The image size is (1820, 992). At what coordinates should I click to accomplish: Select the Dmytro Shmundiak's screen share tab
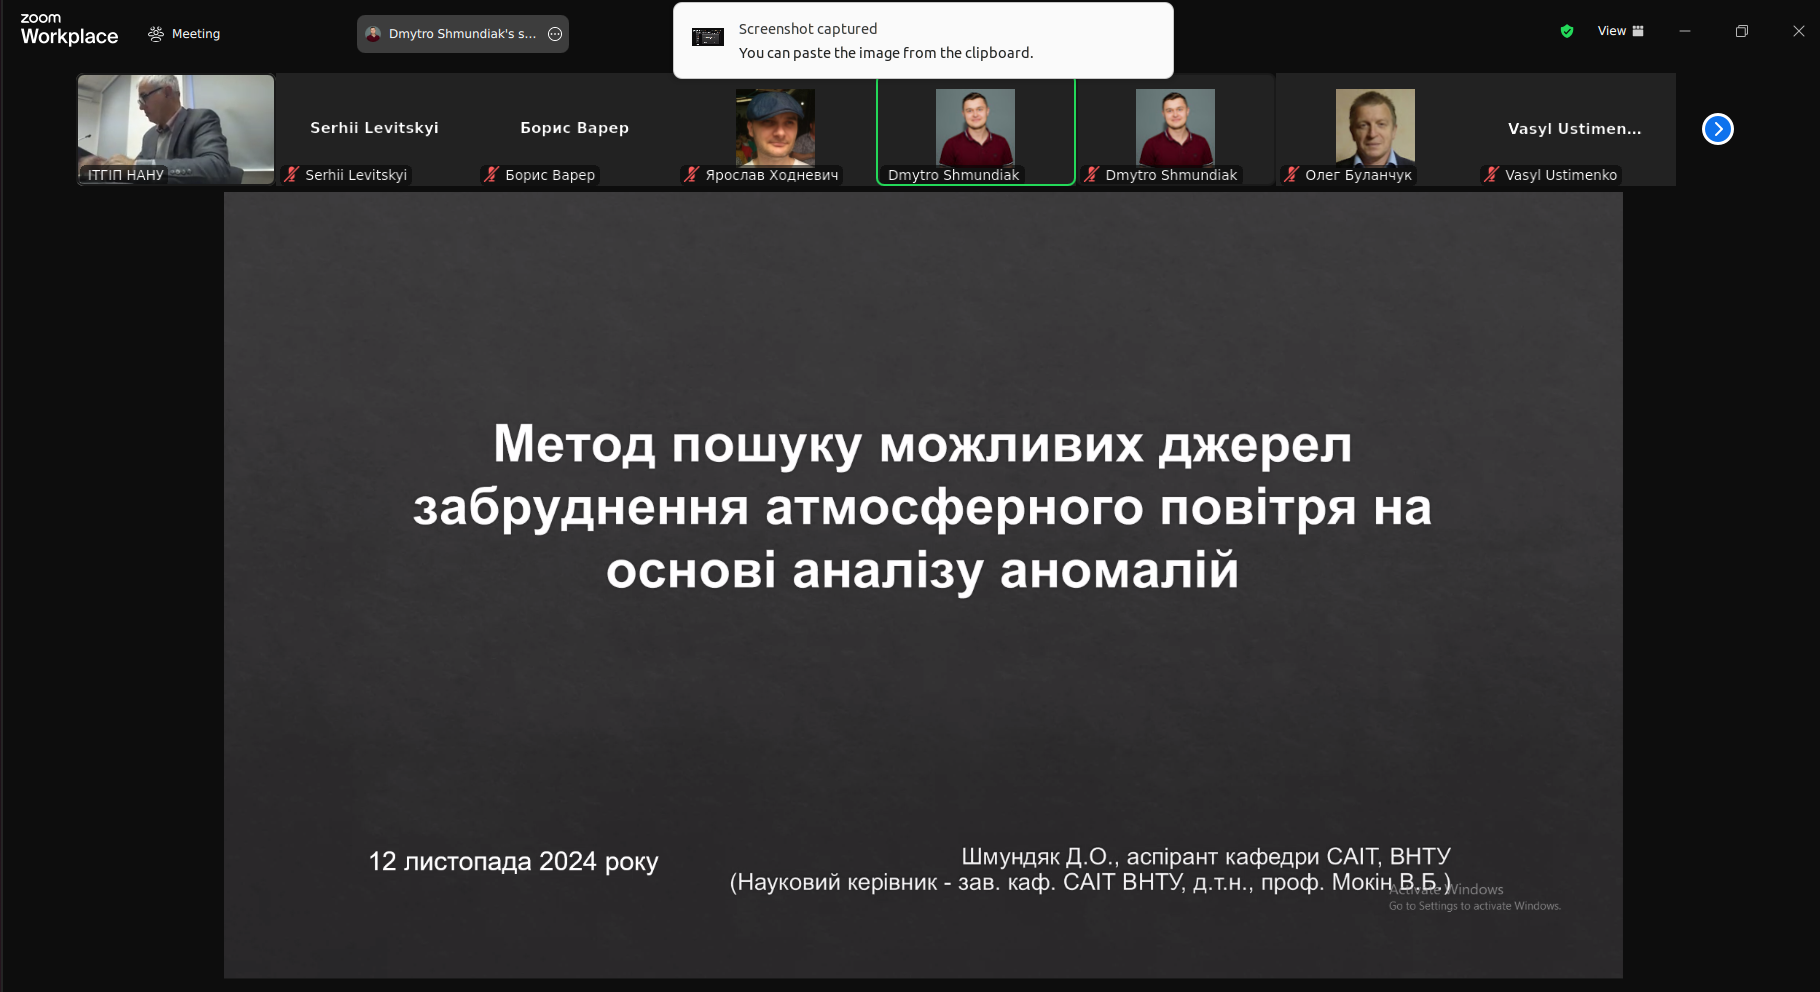tap(462, 34)
